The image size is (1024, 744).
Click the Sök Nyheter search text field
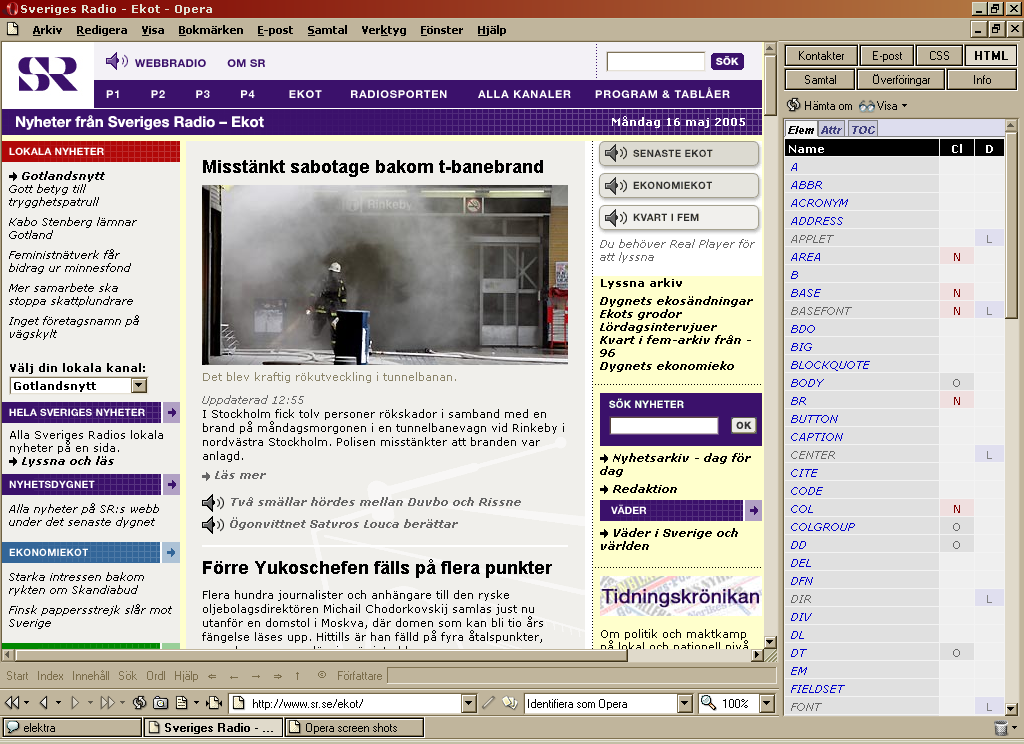pyautogui.click(x=664, y=425)
